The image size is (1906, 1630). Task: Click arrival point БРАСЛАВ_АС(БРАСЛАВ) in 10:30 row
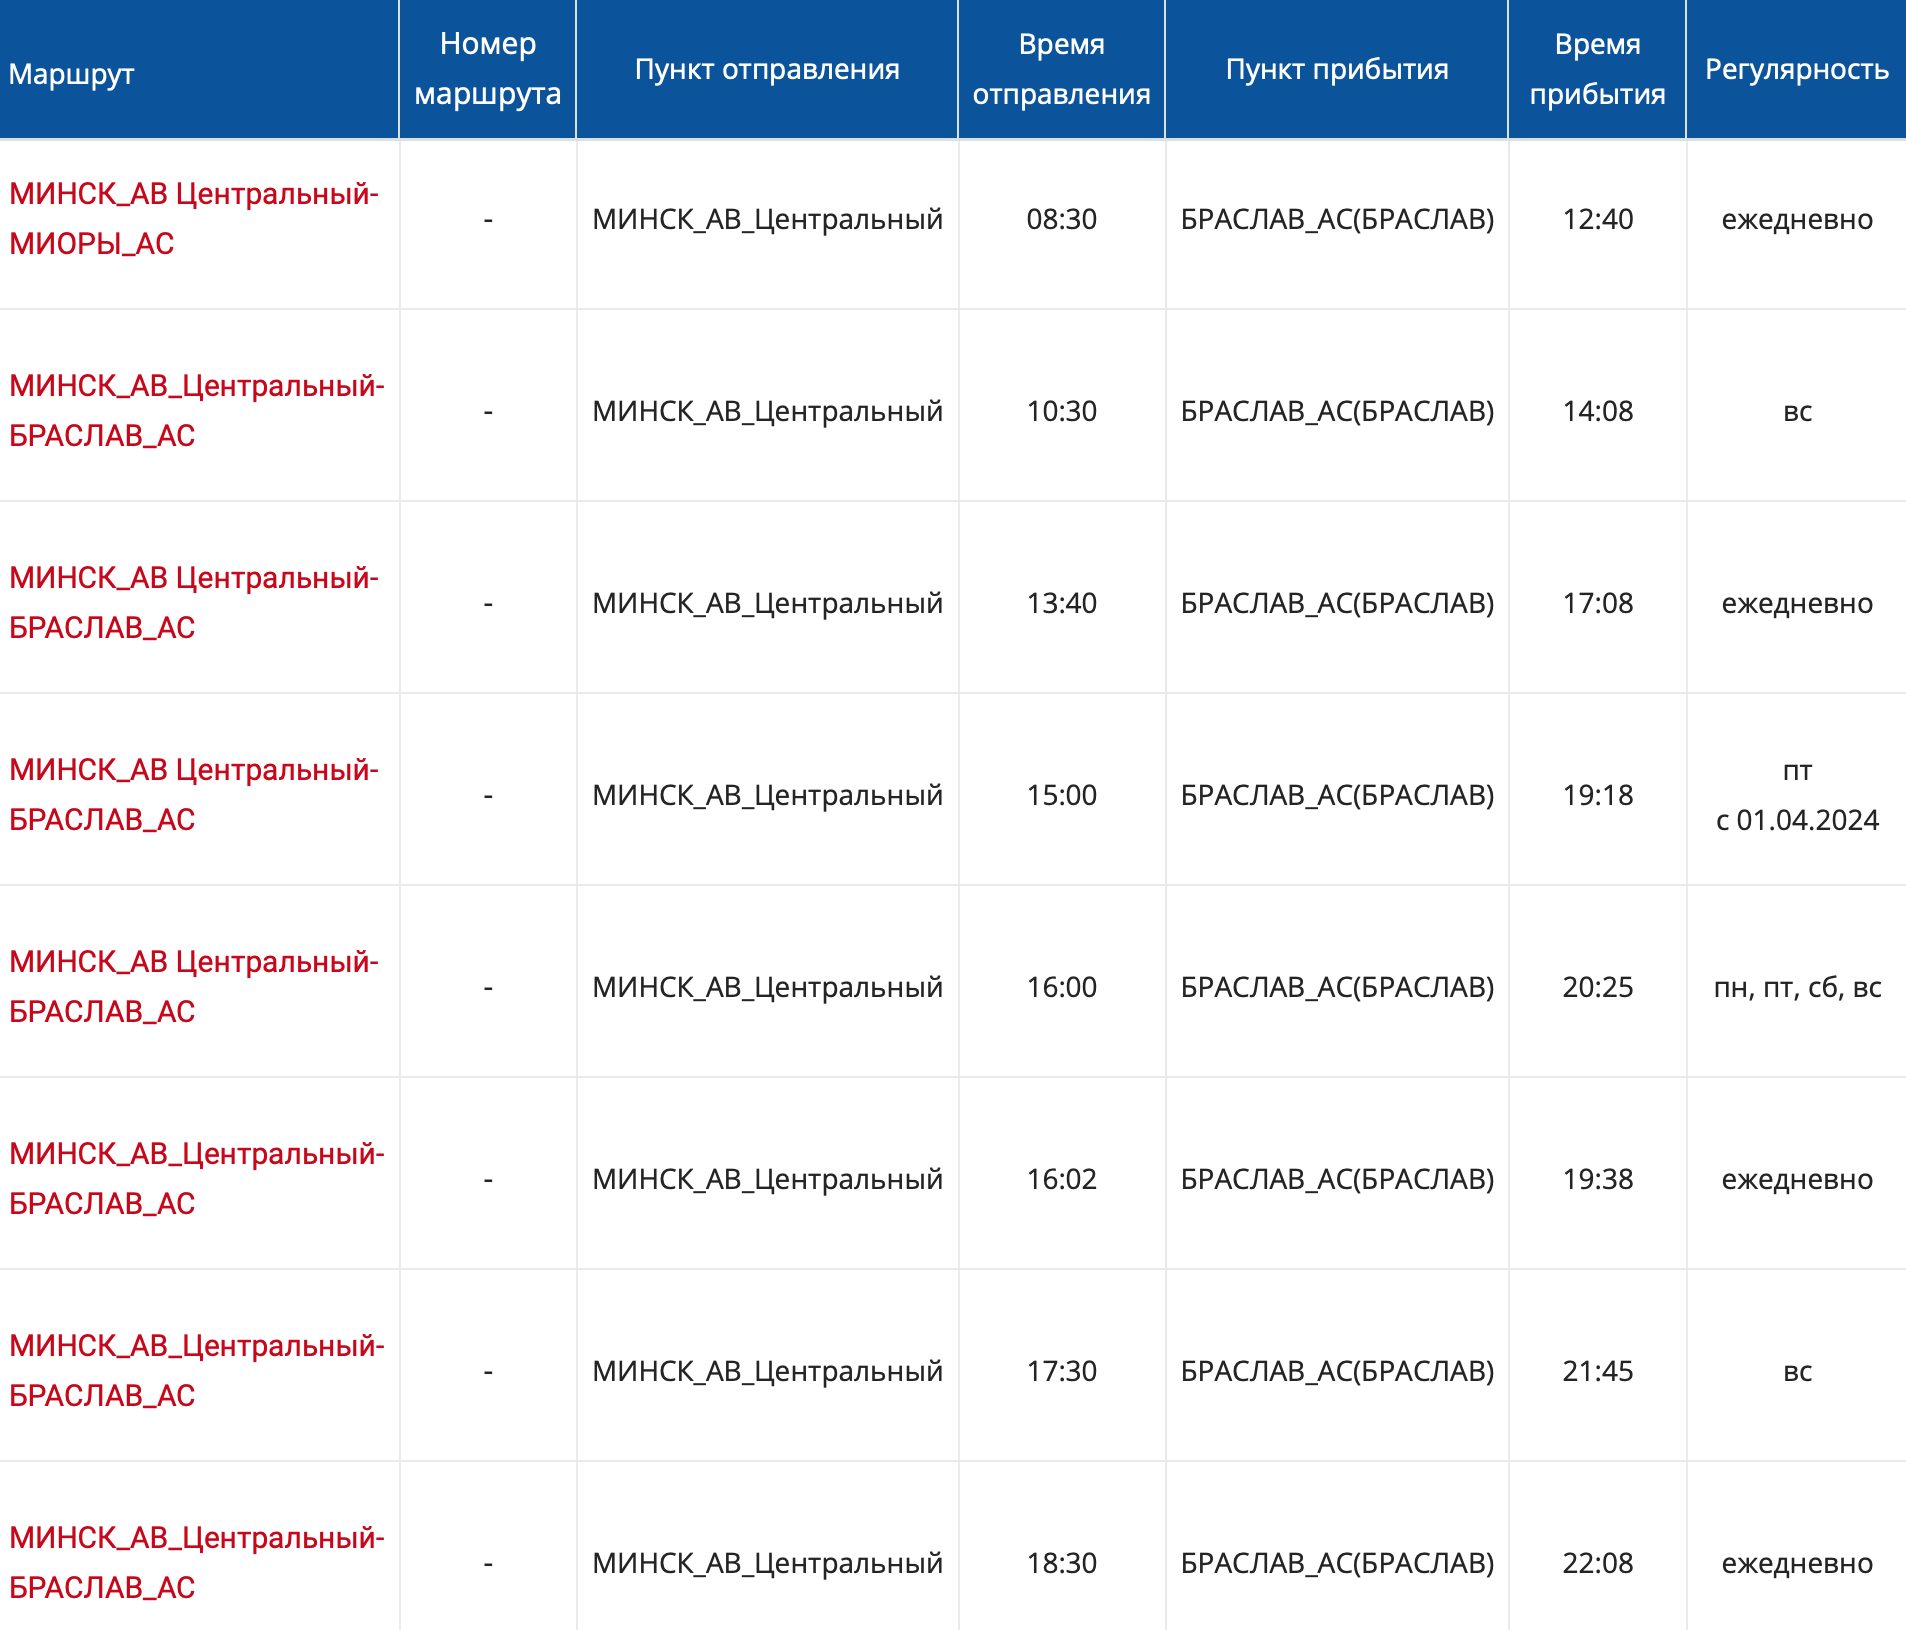[1337, 411]
